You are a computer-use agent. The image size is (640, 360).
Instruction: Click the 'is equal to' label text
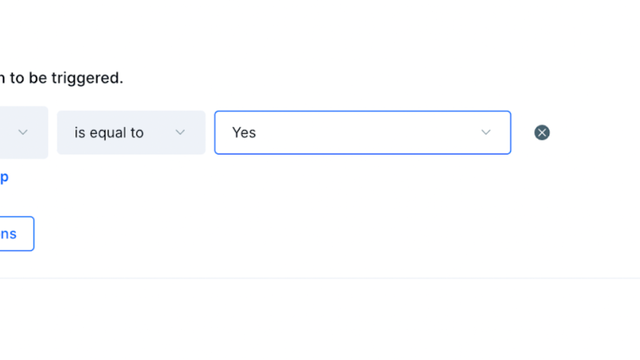109,133
